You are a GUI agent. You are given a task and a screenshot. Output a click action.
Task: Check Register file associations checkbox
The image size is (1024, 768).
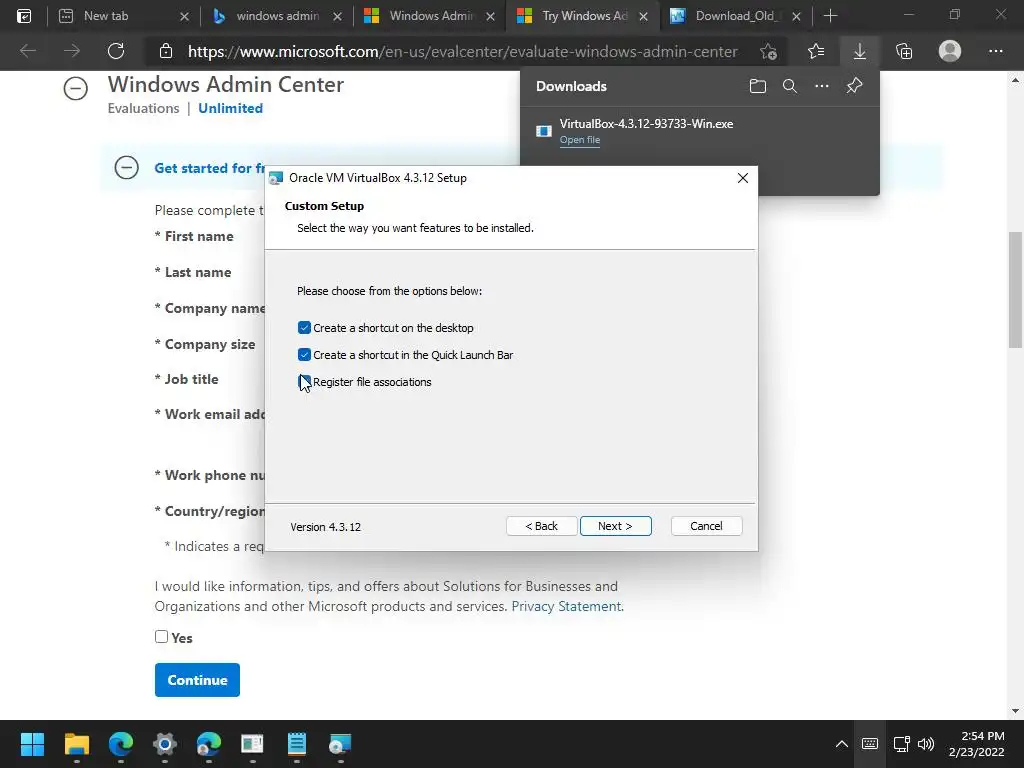(304, 382)
